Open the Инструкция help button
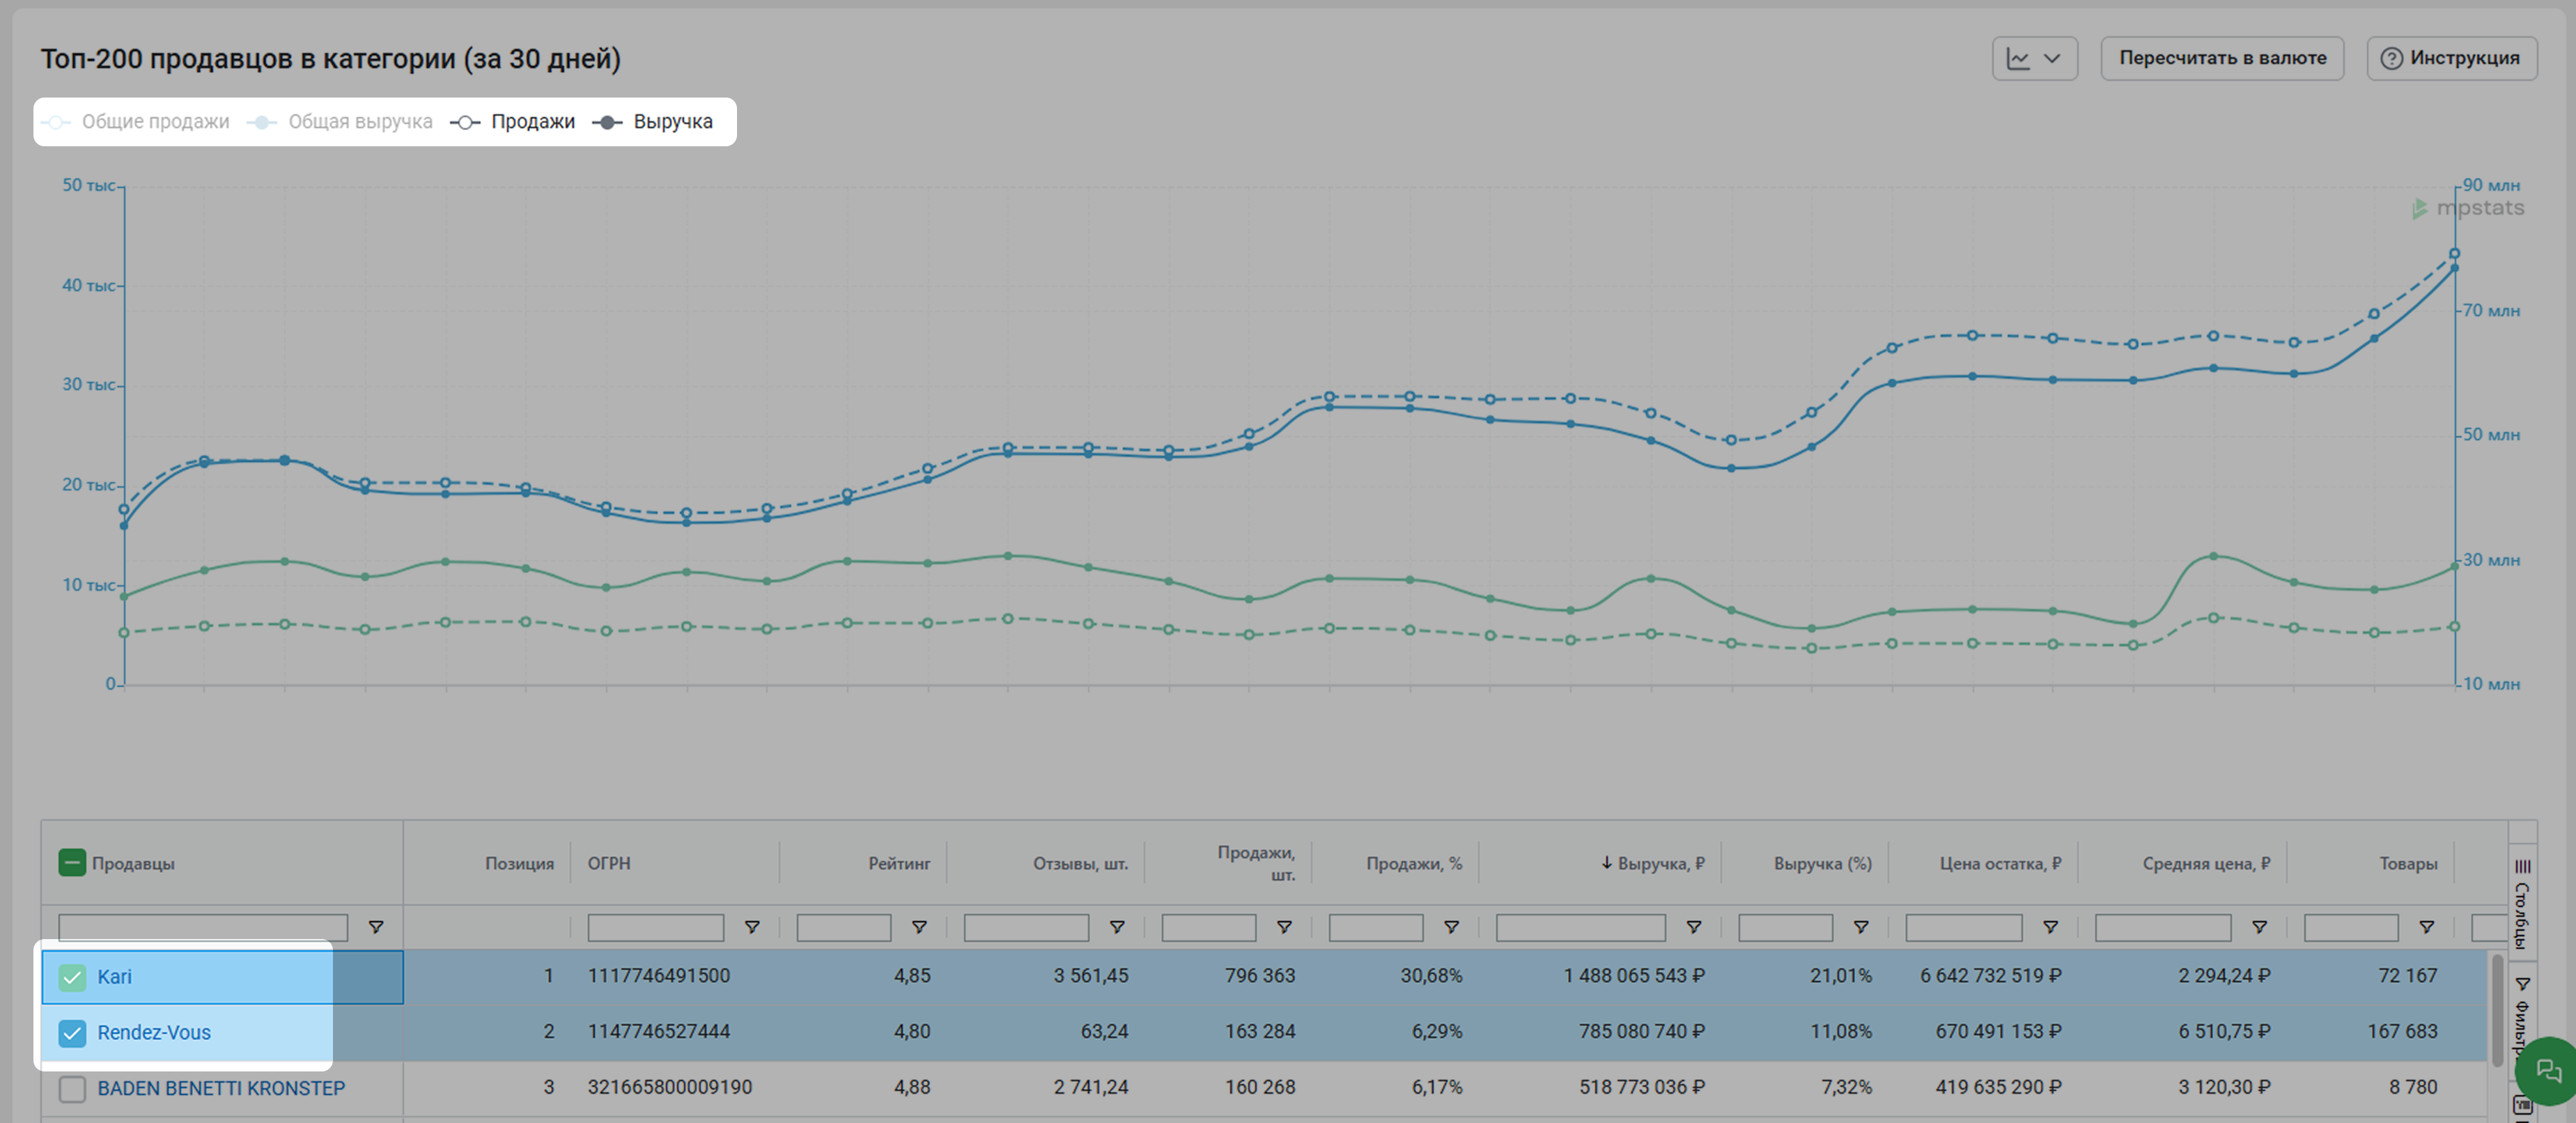Screen dimensions: 2576x1123 pyautogui.click(x=2451, y=59)
